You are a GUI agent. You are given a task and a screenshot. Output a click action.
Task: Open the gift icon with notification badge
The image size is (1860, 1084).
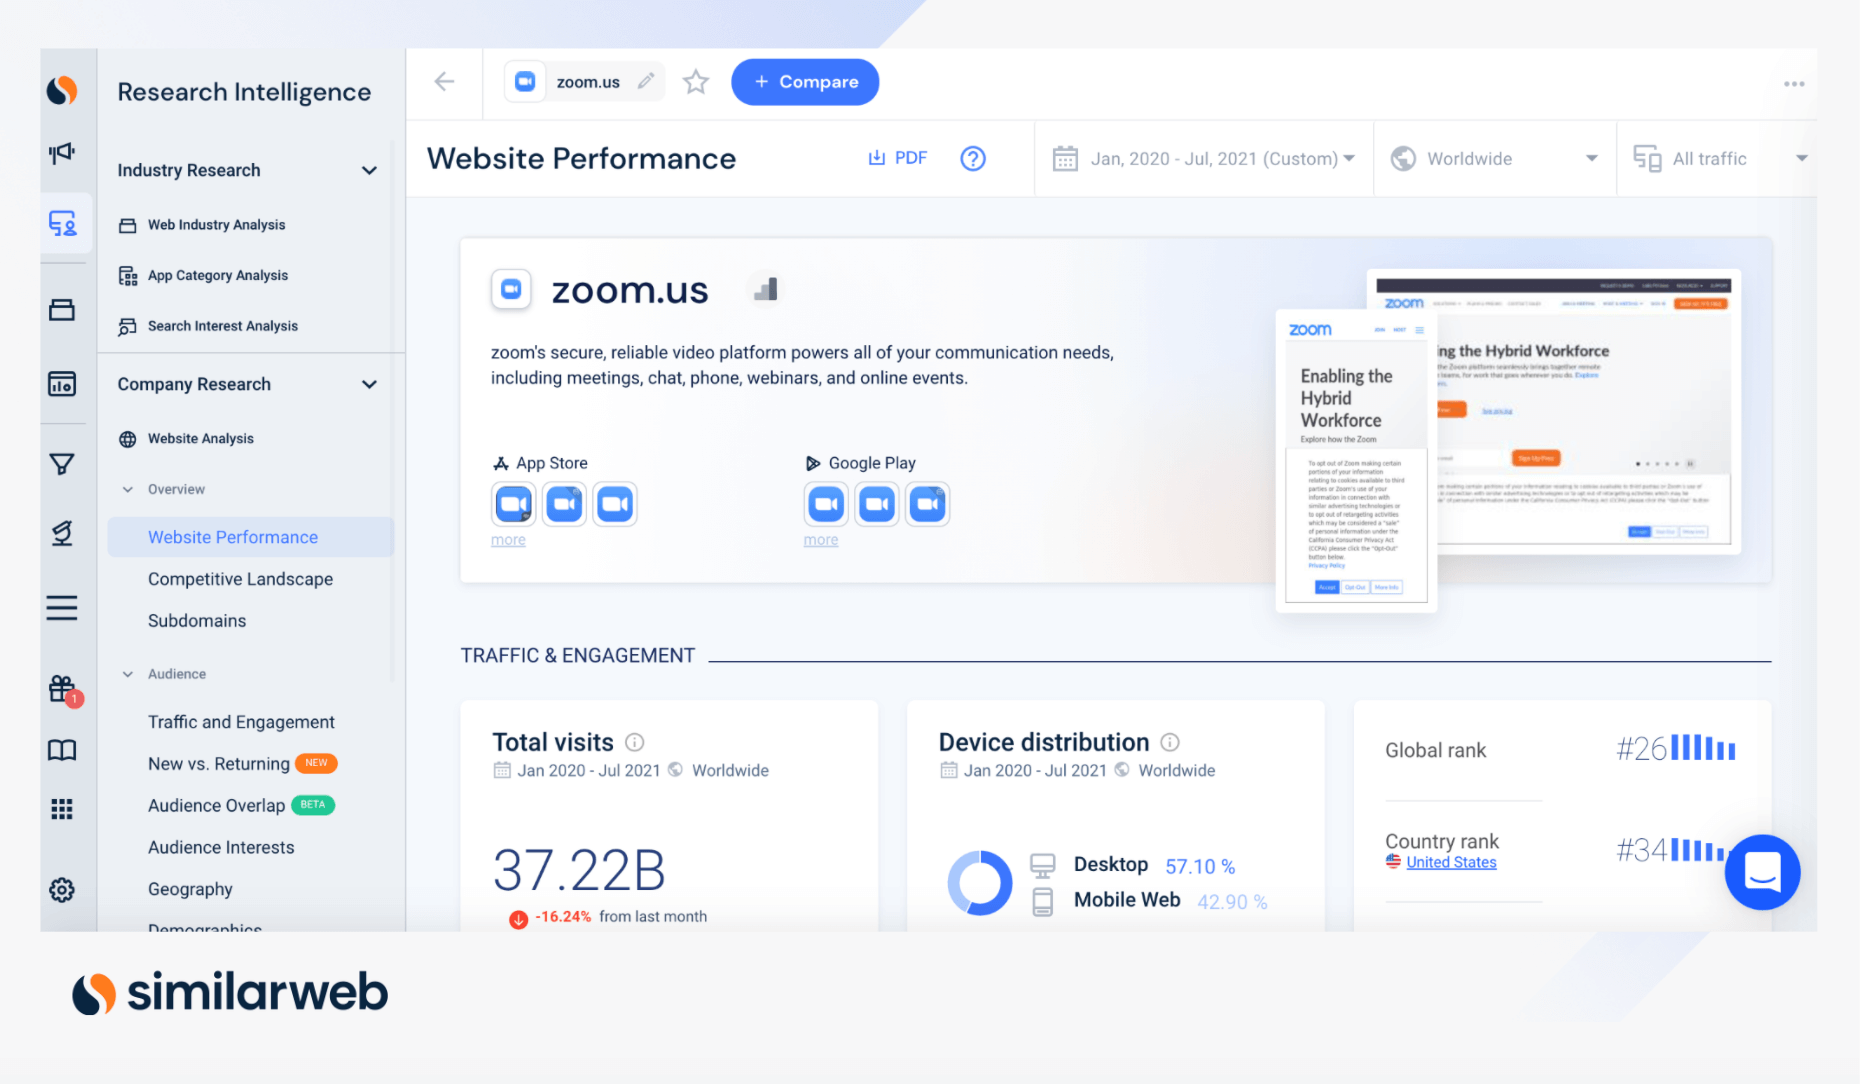click(x=62, y=689)
